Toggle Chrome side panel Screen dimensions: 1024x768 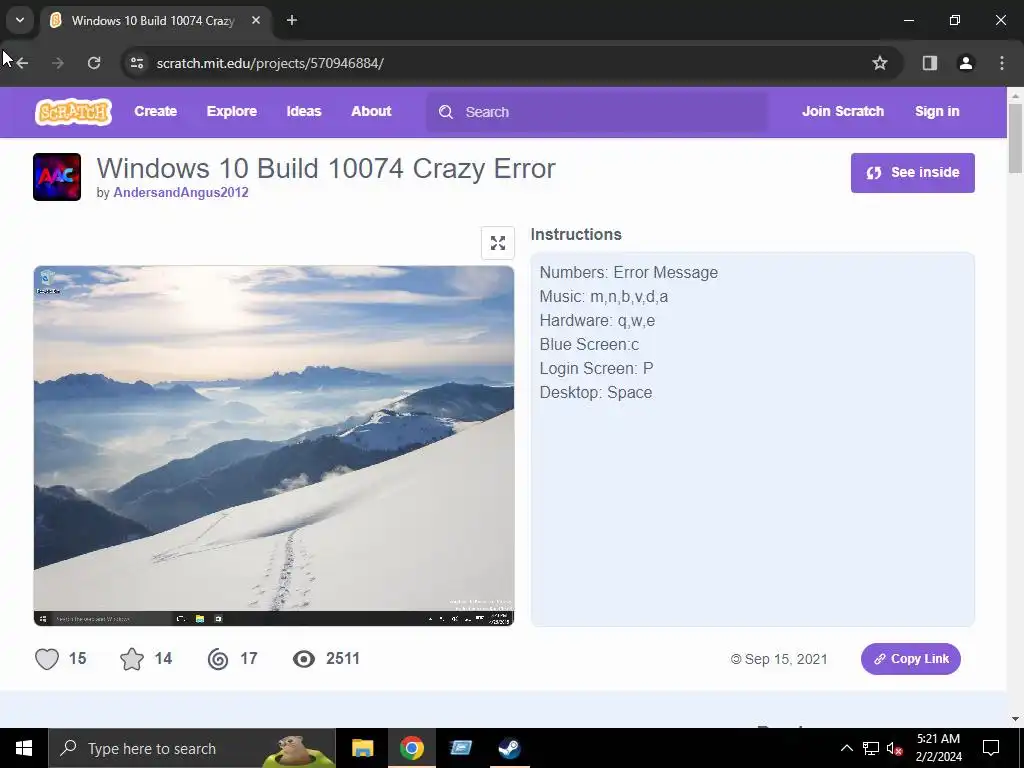click(x=929, y=63)
